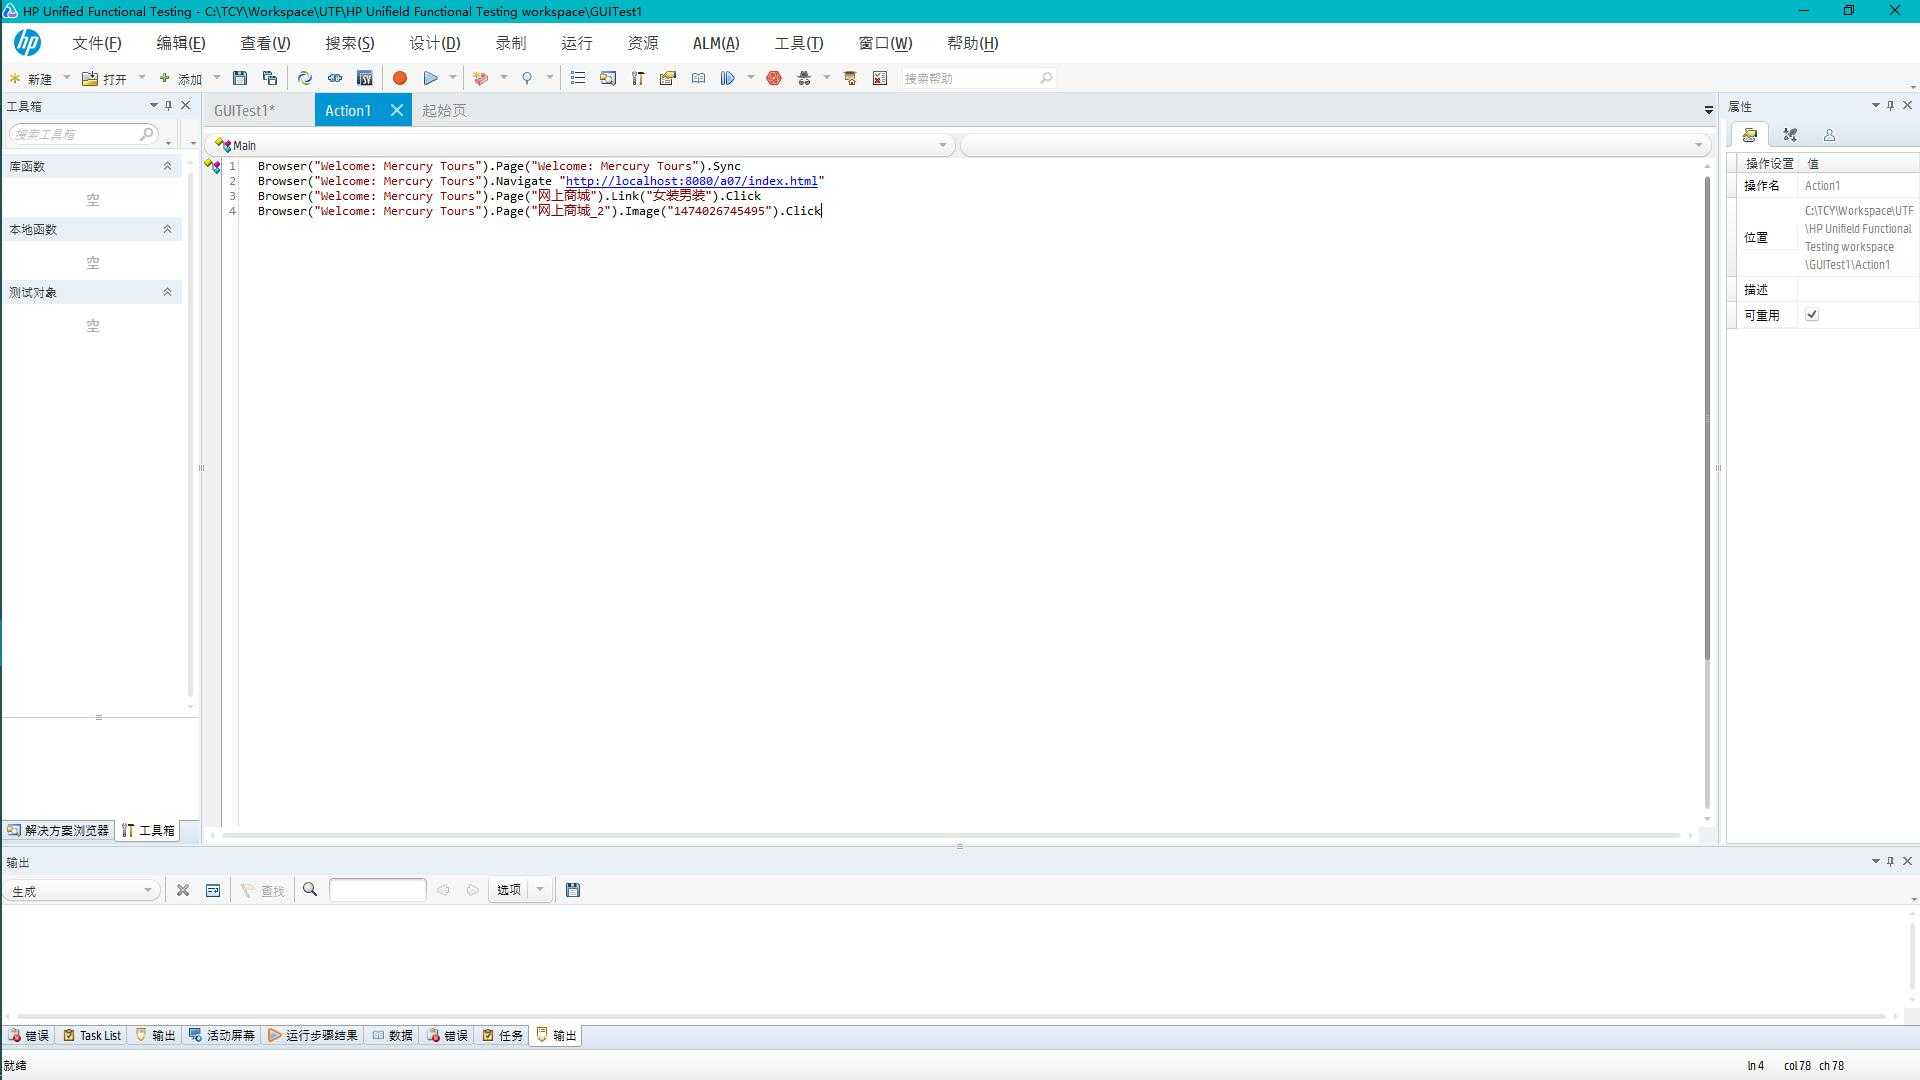Image resolution: width=1920 pixels, height=1080 pixels.
Task: Close the Action1 tab
Action: point(397,110)
